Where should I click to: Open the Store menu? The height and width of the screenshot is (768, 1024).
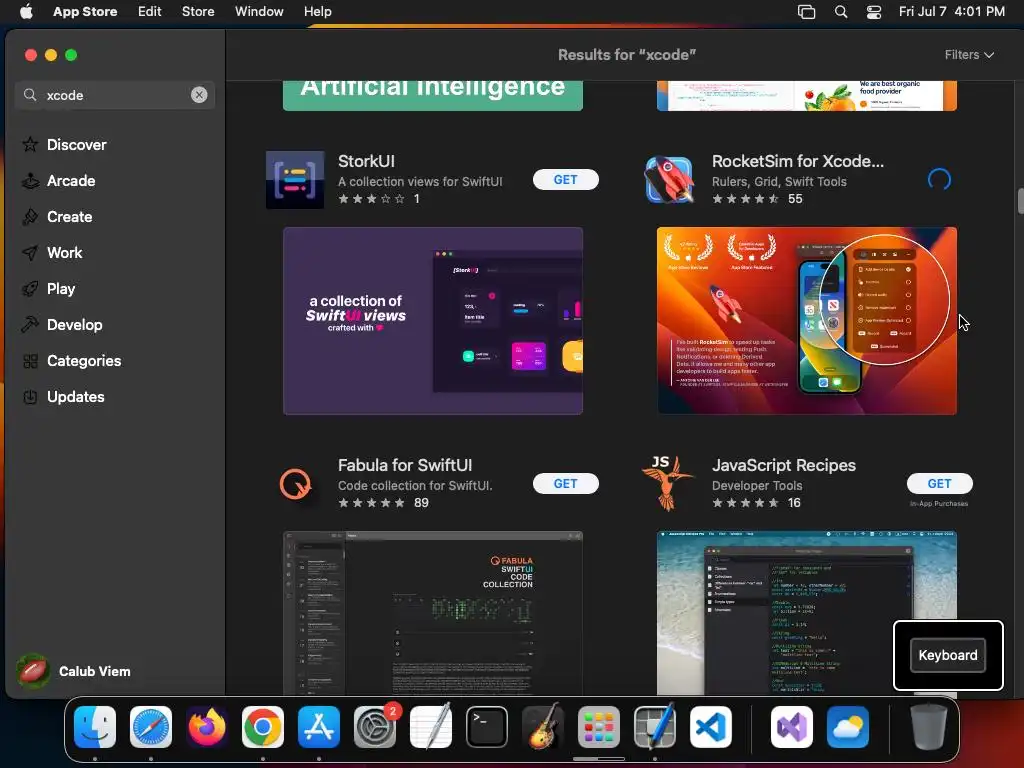pyautogui.click(x=198, y=12)
